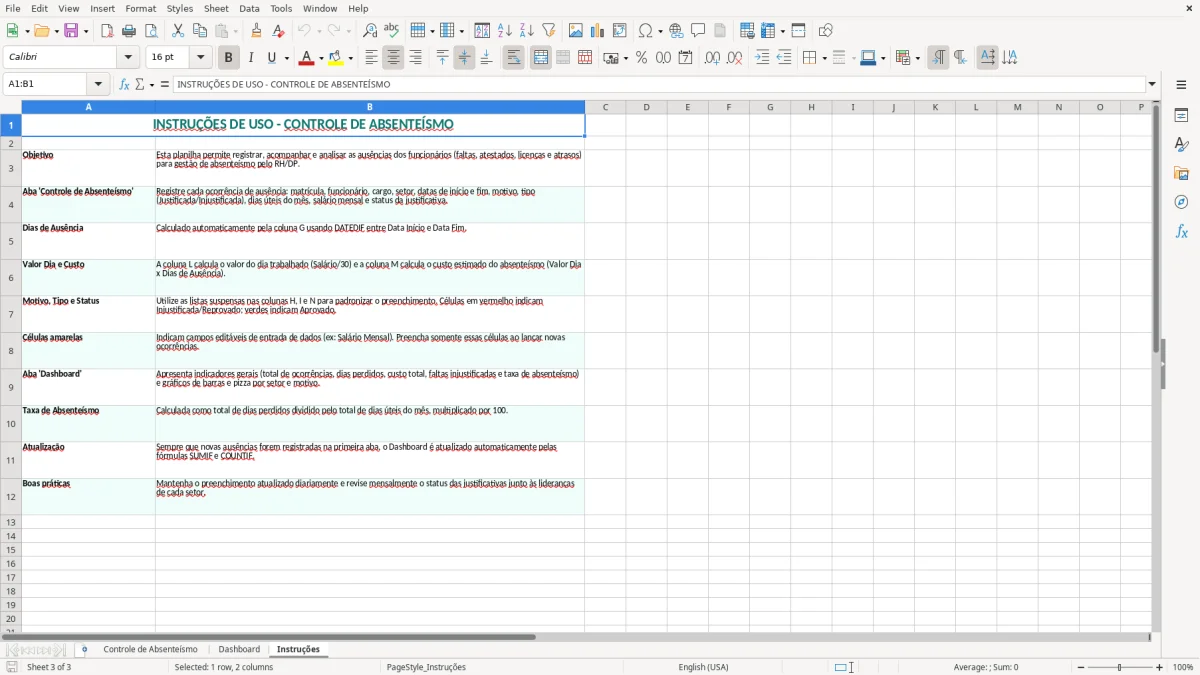Open the Background Color dropdown arrow
The width and height of the screenshot is (1200, 675).
click(x=350, y=58)
